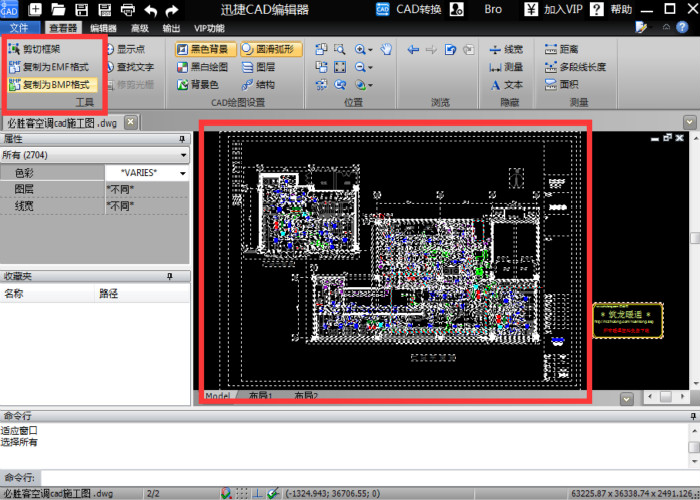The height and width of the screenshot is (500, 700).
Task: Open the zoom-out dropdown arrow
Action: tap(371, 67)
